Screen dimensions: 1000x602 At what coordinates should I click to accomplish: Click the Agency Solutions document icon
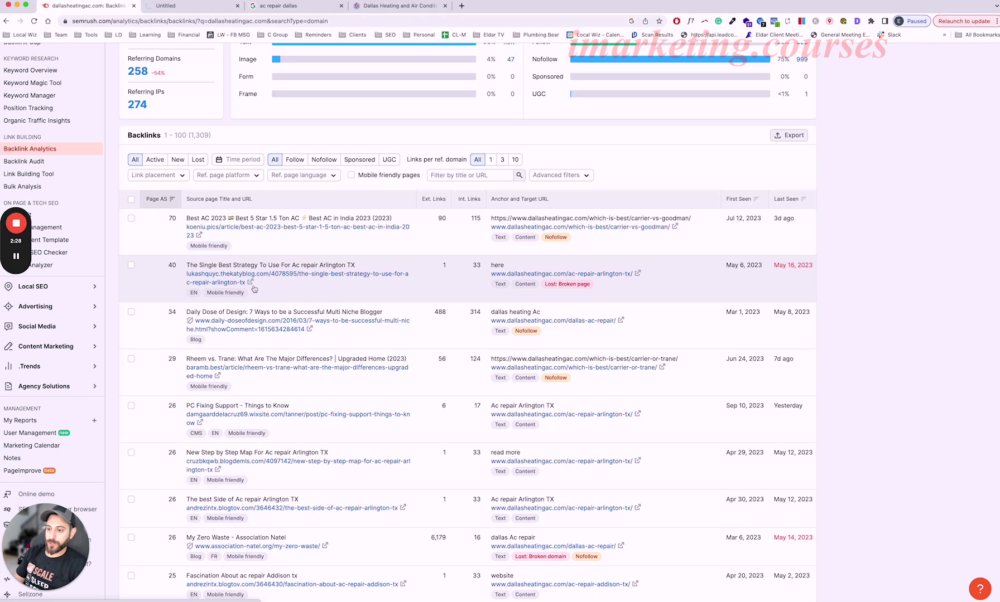pyautogui.click(x=8, y=386)
